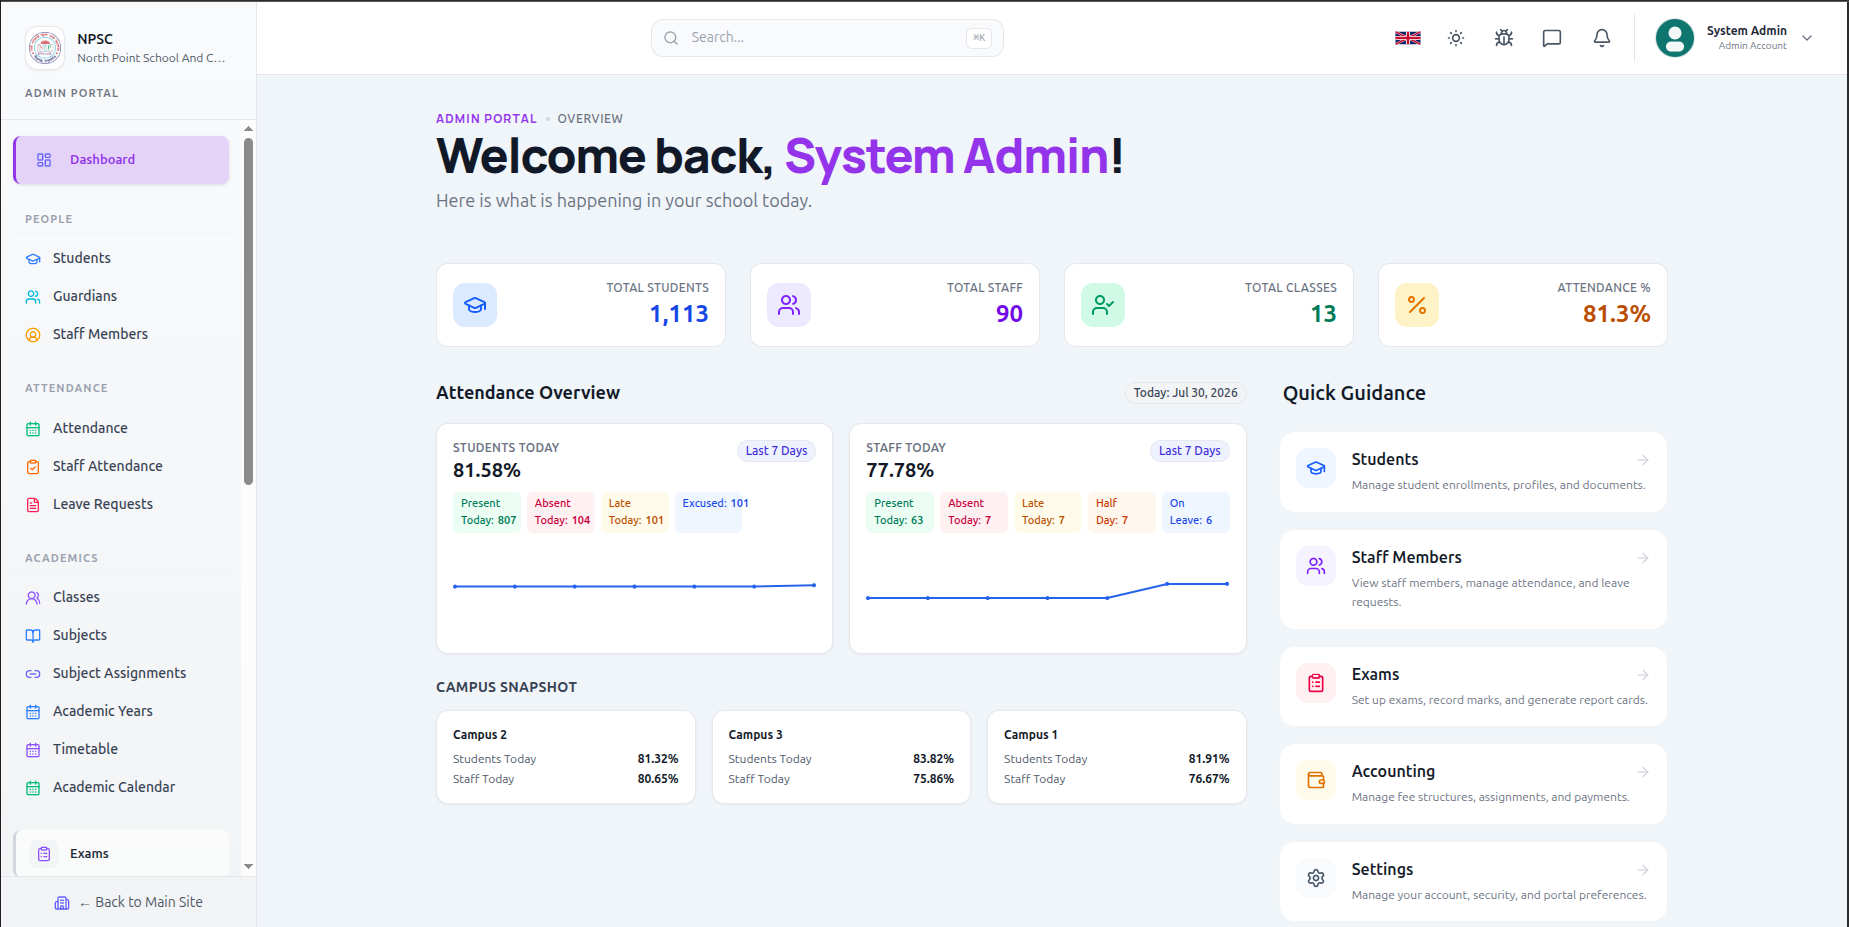Open the Campus 1 snapshot card
This screenshot has height=927, width=1849.
1117,757
